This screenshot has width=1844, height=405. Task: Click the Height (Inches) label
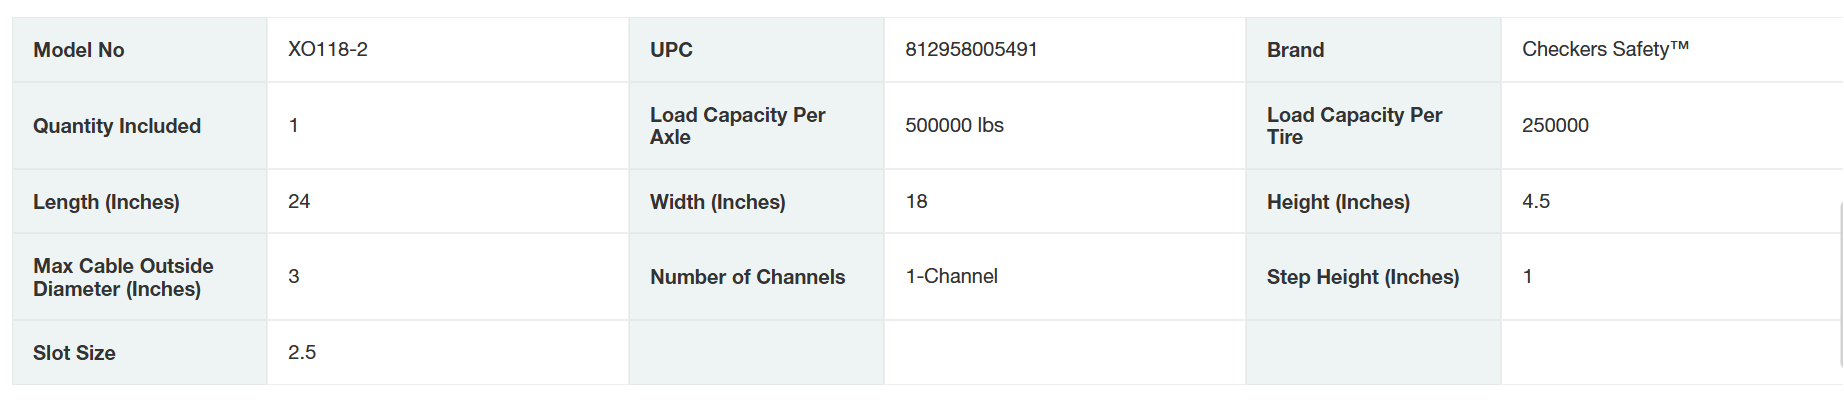pos(1338,202)
